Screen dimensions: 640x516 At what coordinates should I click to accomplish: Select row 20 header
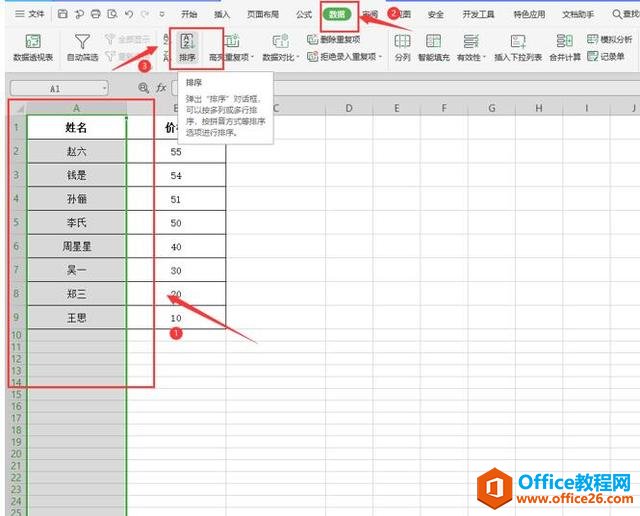coord(18,454)
